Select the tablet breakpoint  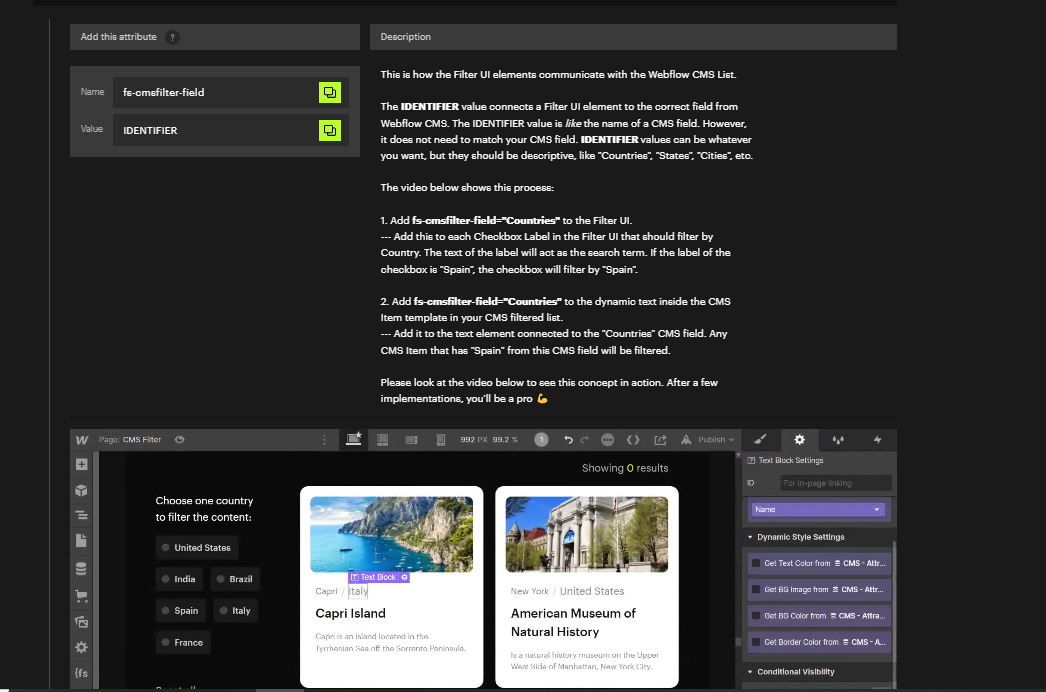[x=382, y=440]
